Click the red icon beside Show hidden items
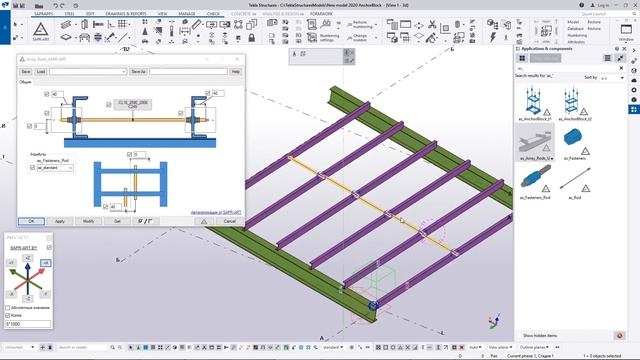 tap(619, 336)
